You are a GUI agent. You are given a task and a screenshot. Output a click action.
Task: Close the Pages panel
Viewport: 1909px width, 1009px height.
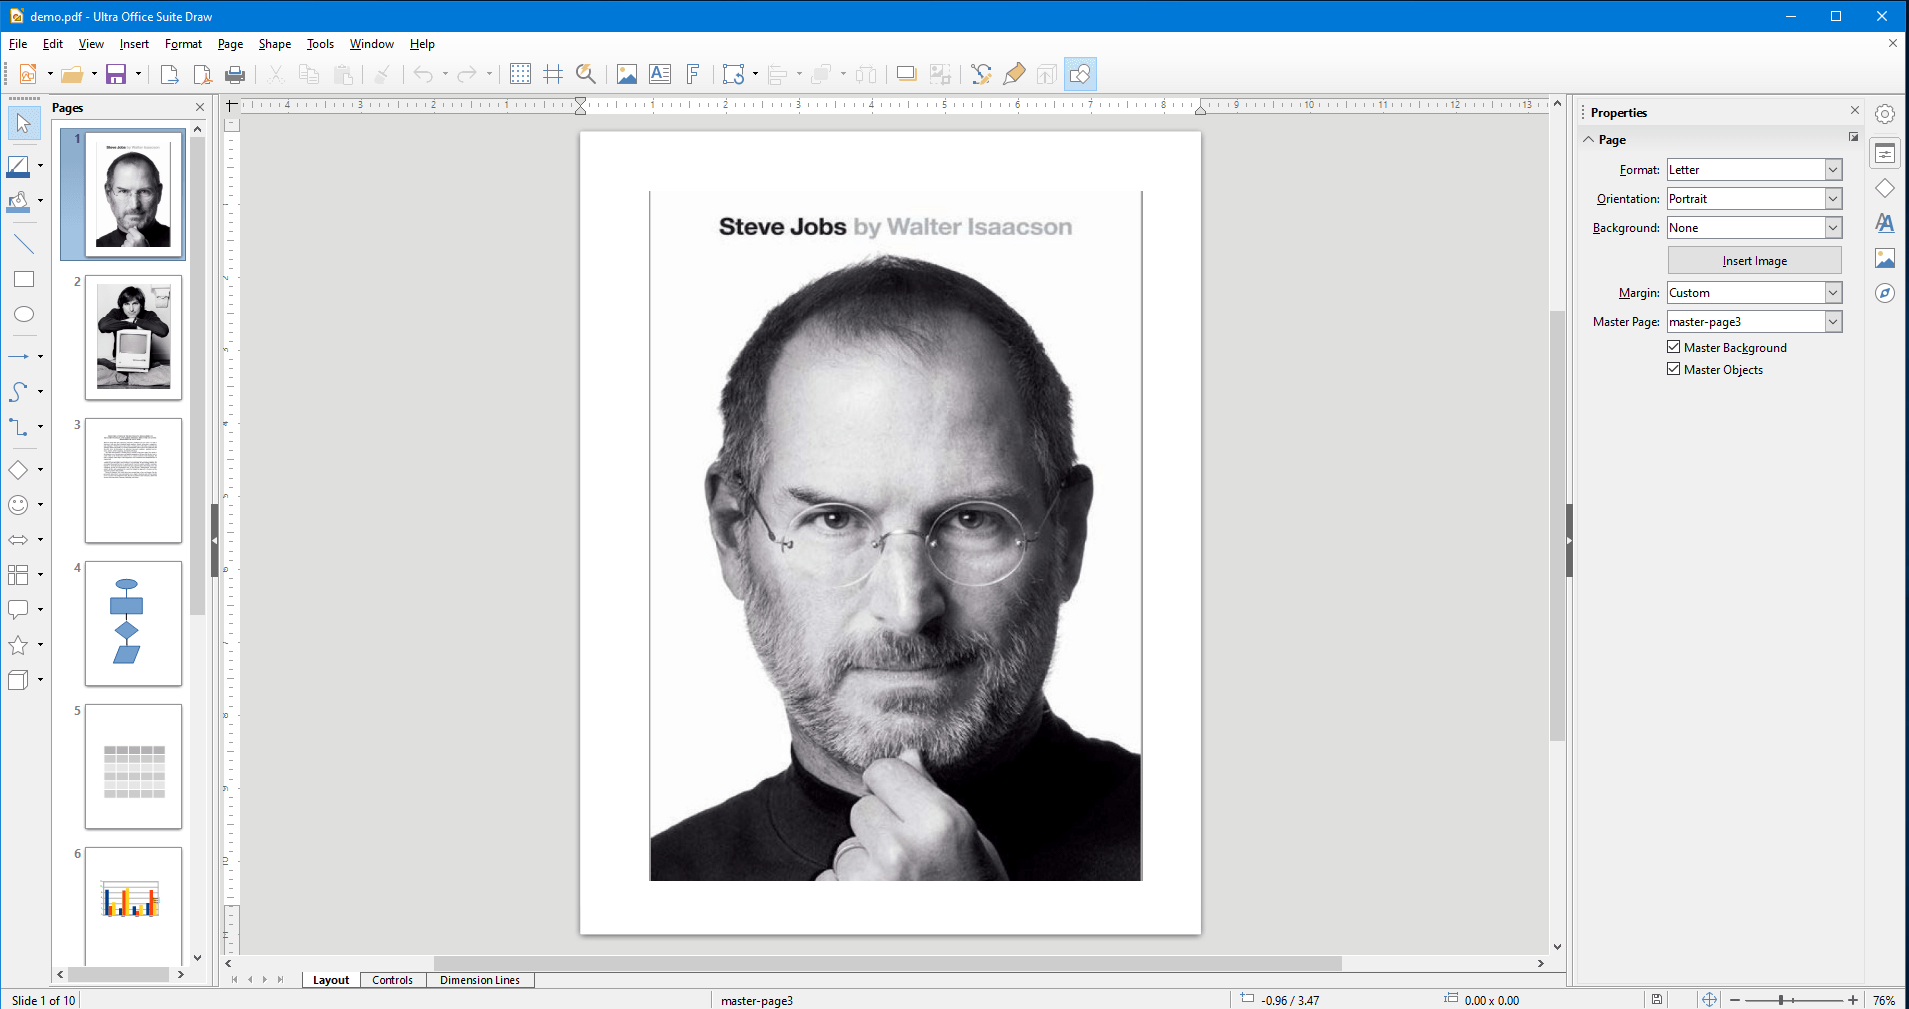coord(200,107)
